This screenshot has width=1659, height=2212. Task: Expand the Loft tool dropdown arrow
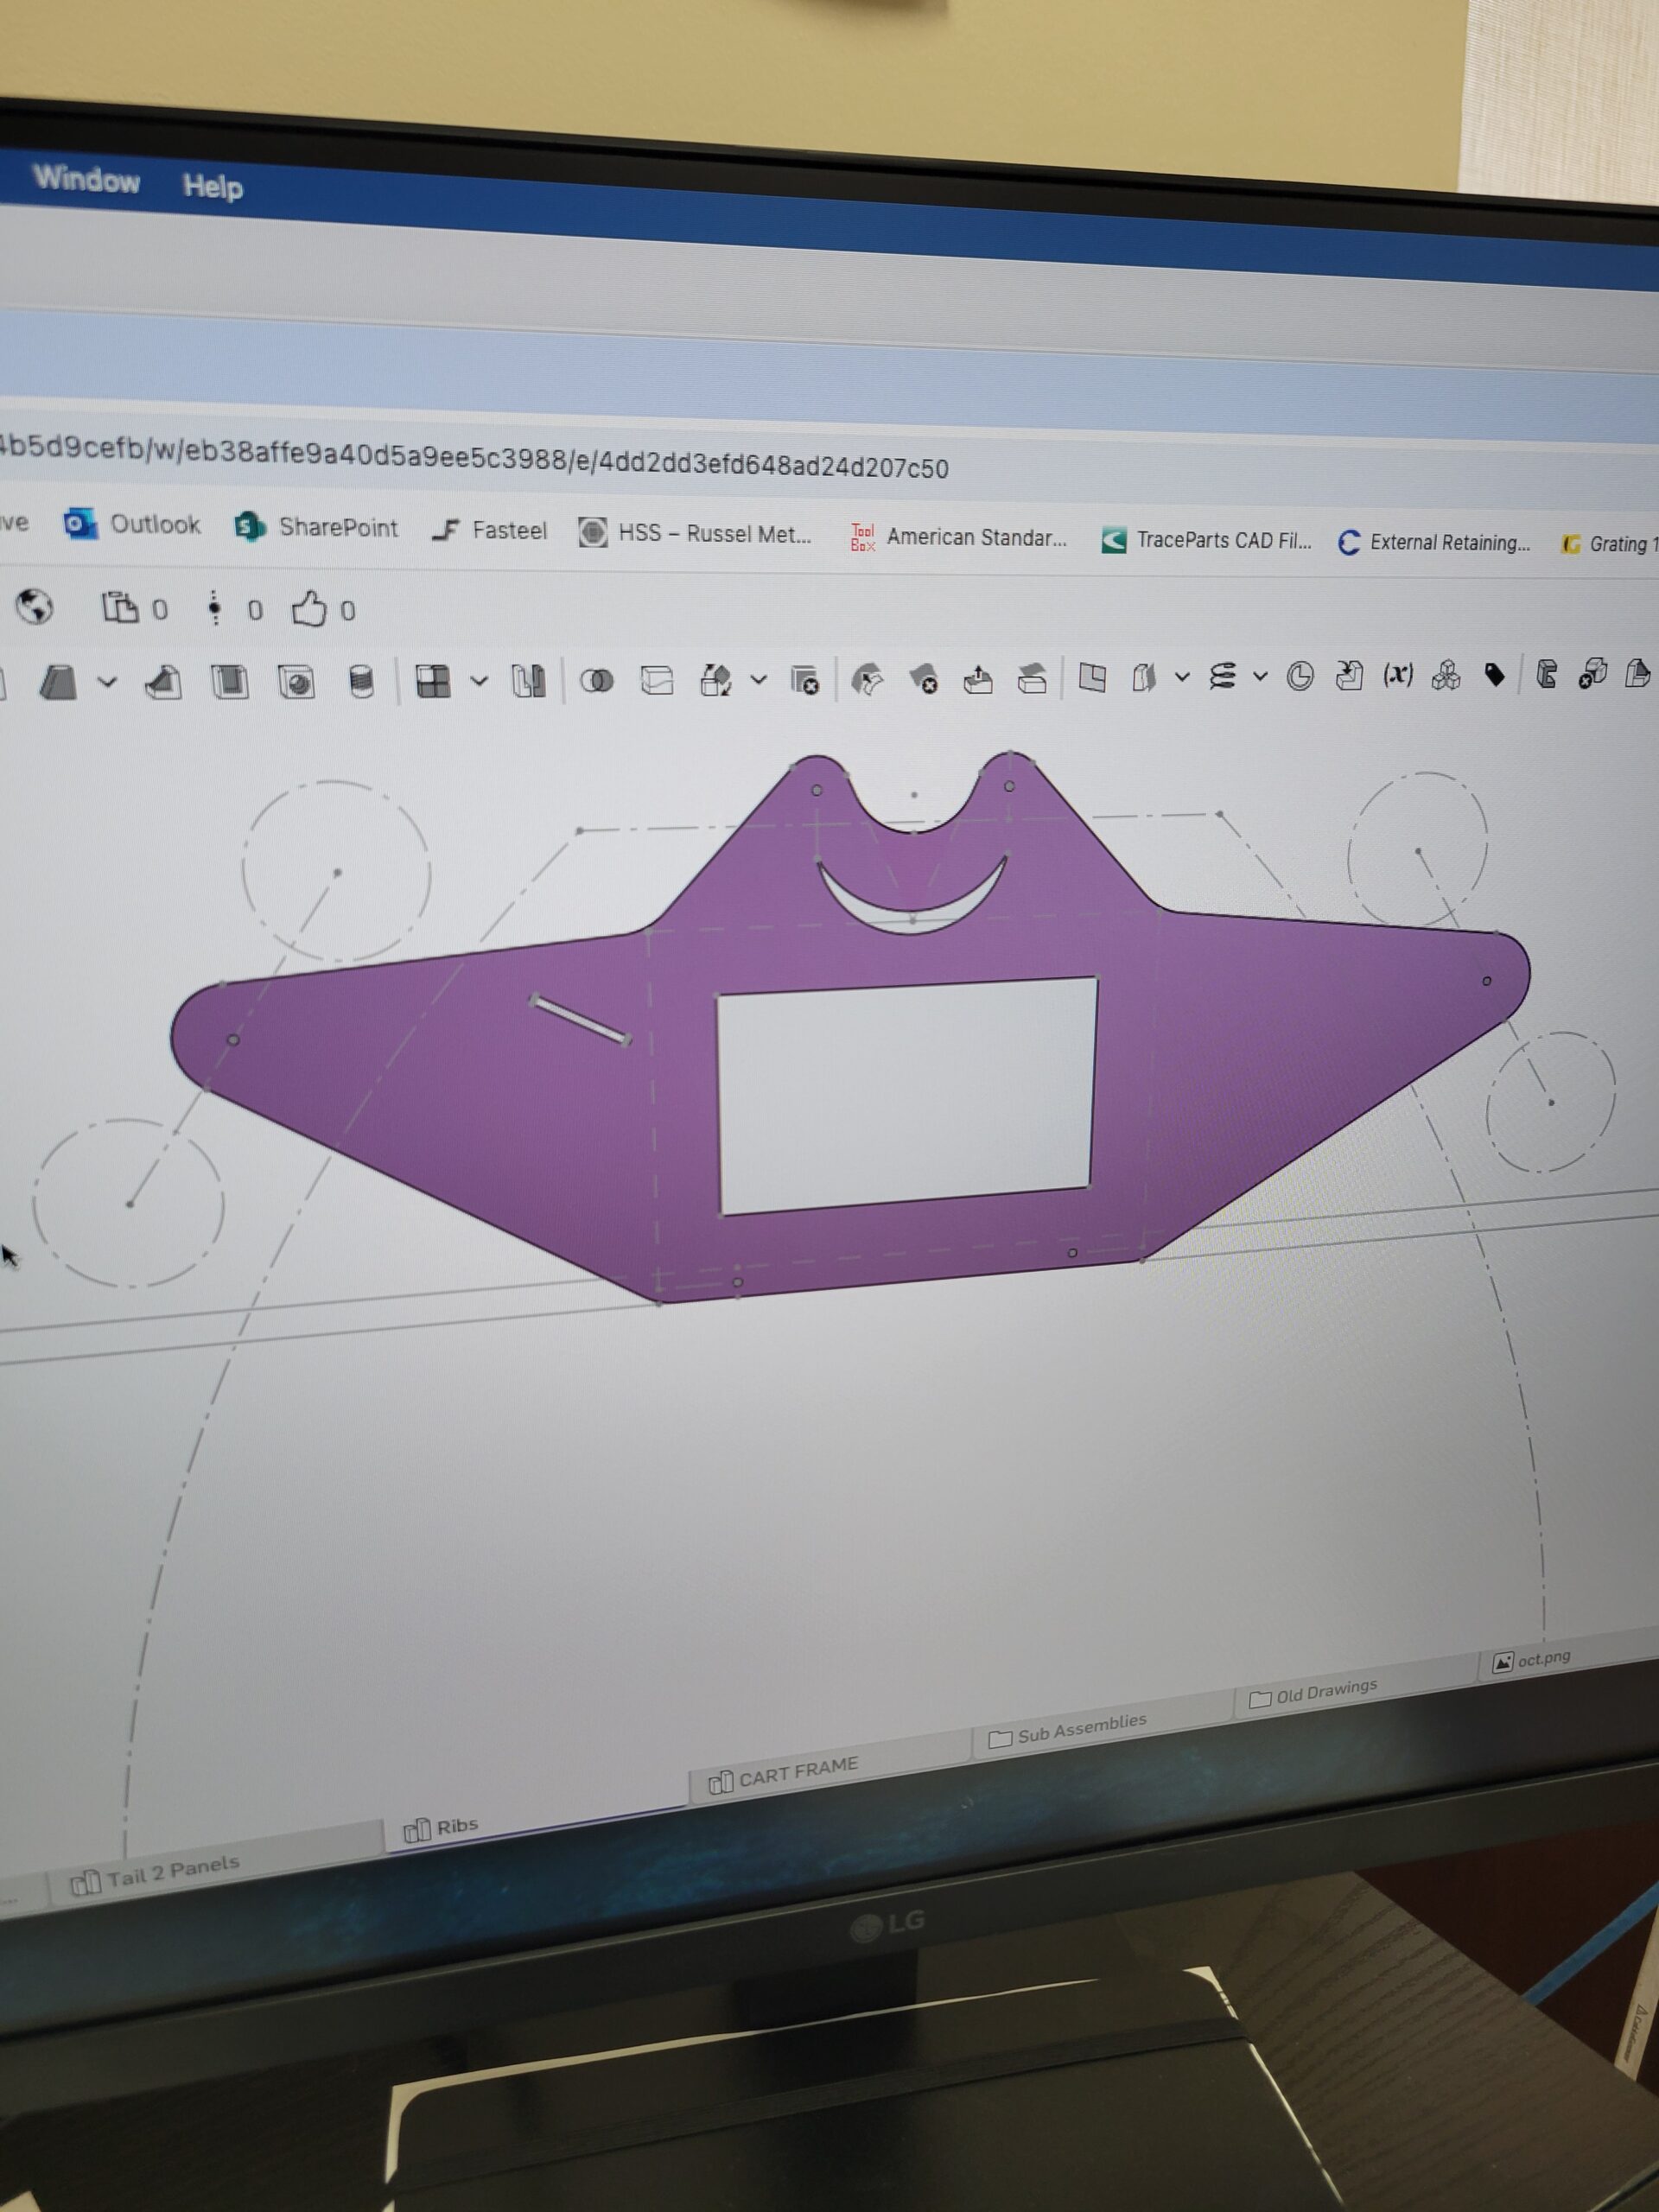pyautogui.click(x=107, y=683)
